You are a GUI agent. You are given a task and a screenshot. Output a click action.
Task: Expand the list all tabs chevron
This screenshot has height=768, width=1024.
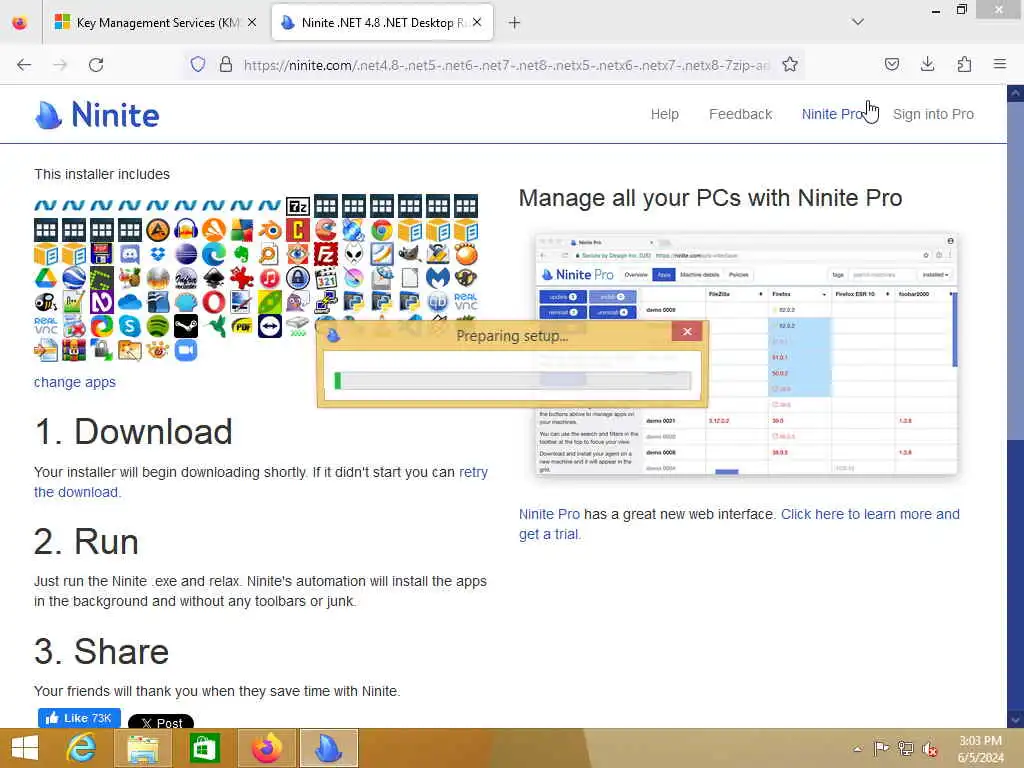click(858, 22)
